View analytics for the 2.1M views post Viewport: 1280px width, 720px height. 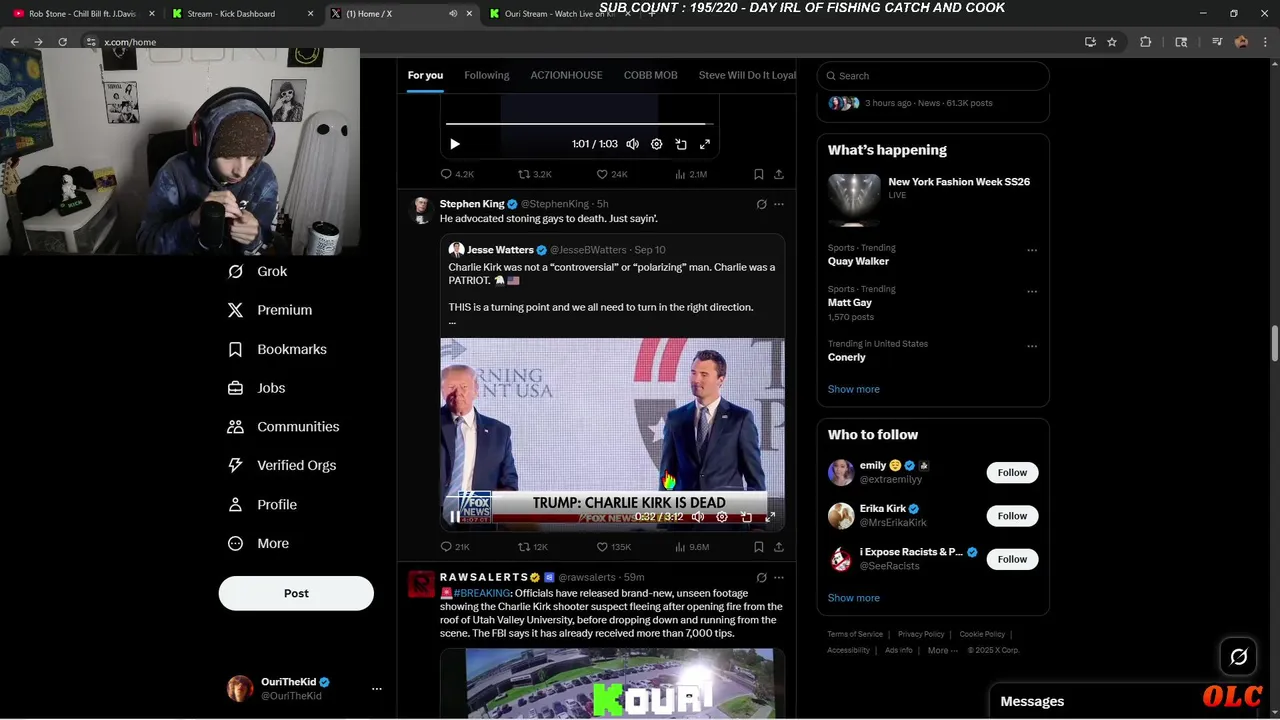pos(691,174)
